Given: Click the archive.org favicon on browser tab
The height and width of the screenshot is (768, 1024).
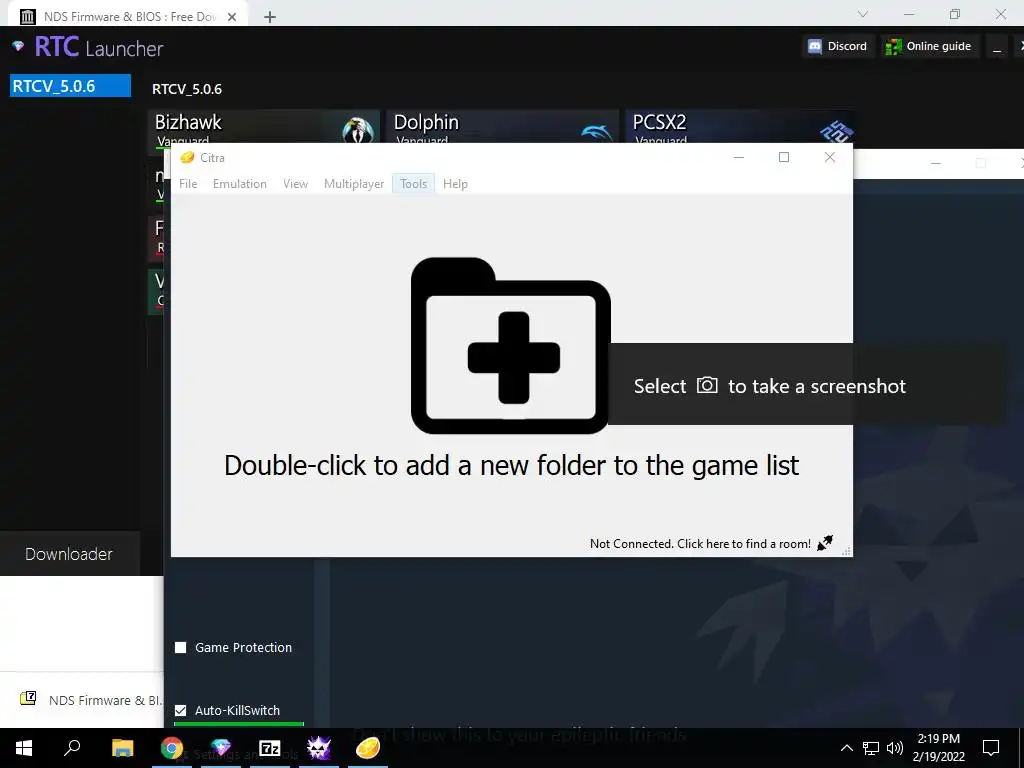Looking at the screenshot, I should coord(27,17).
